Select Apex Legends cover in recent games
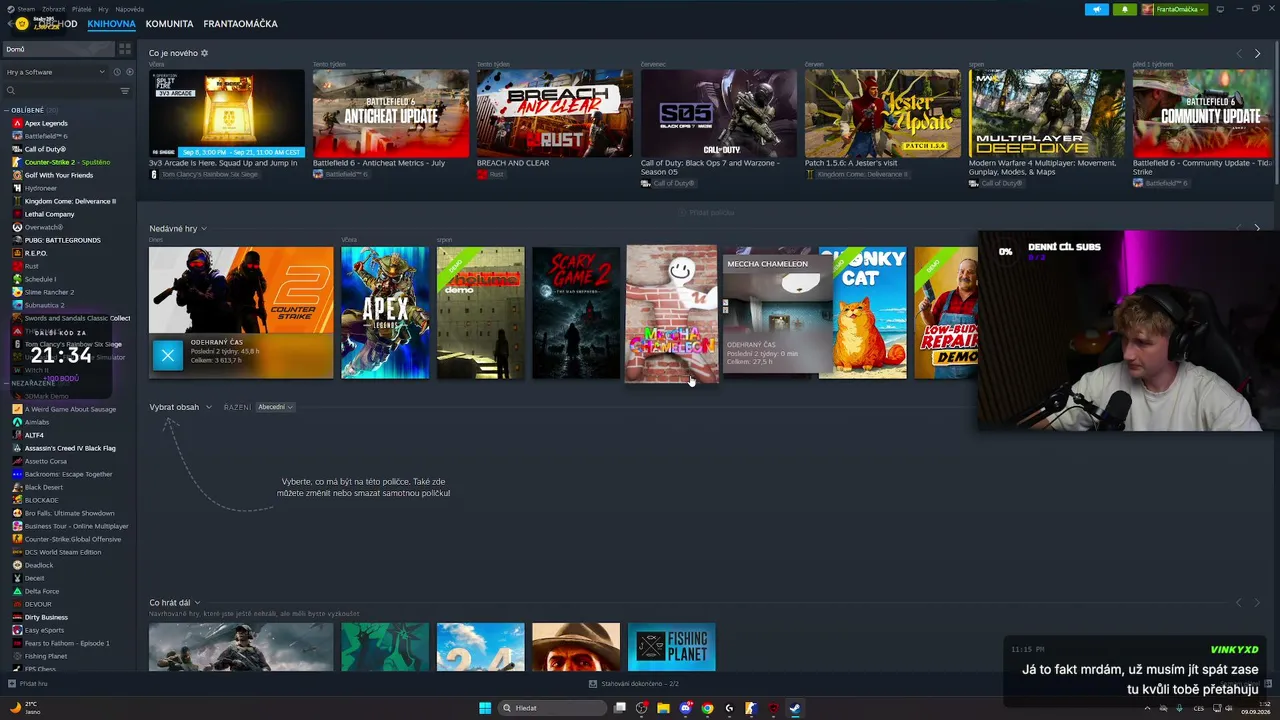 385,313
